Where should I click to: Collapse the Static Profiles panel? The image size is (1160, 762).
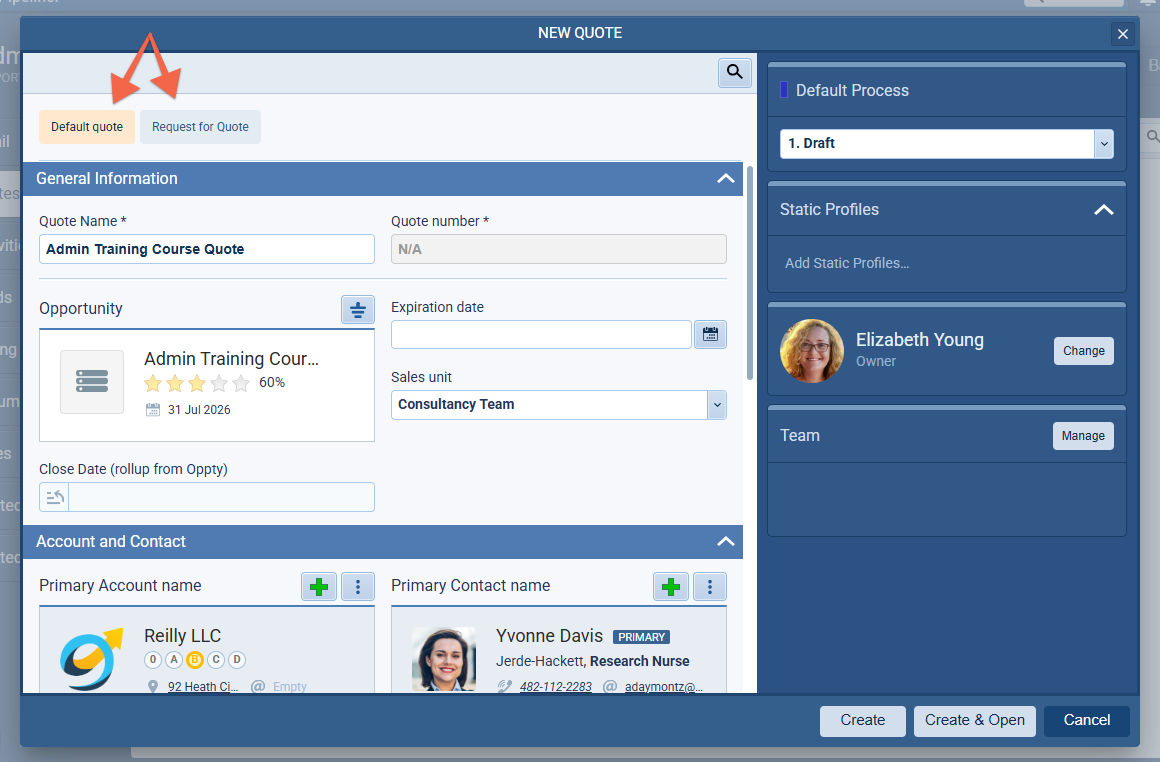click(x=1104, y=210)
